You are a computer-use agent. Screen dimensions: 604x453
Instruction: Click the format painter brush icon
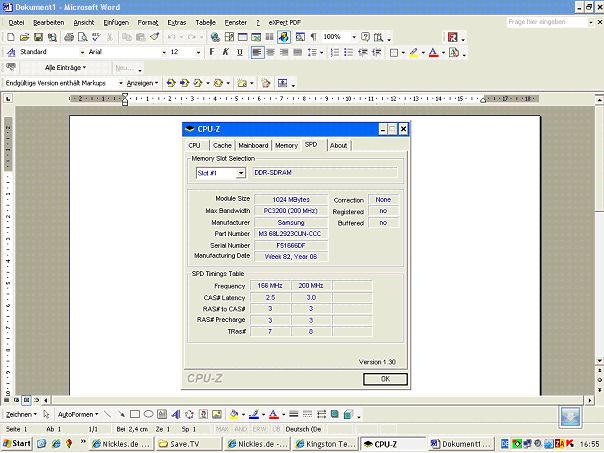(154, 37)
